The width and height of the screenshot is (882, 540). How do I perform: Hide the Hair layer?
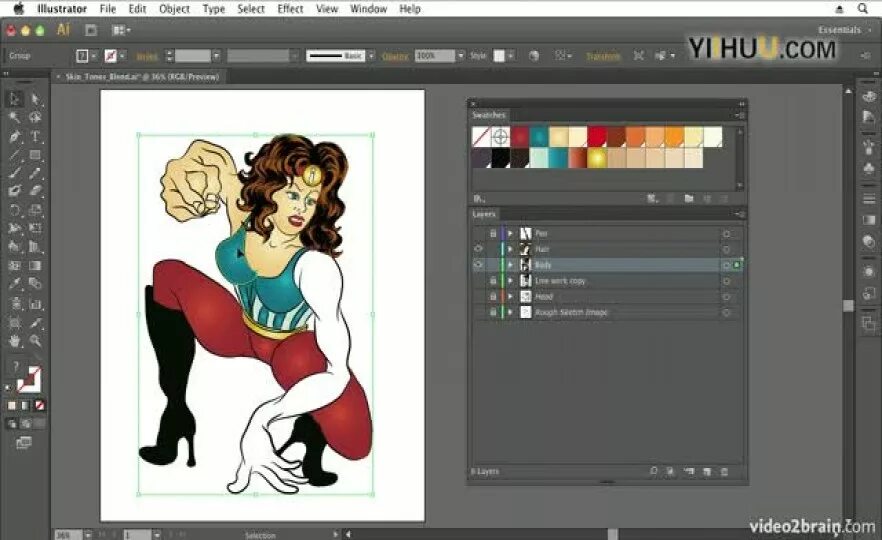[479, 249]
